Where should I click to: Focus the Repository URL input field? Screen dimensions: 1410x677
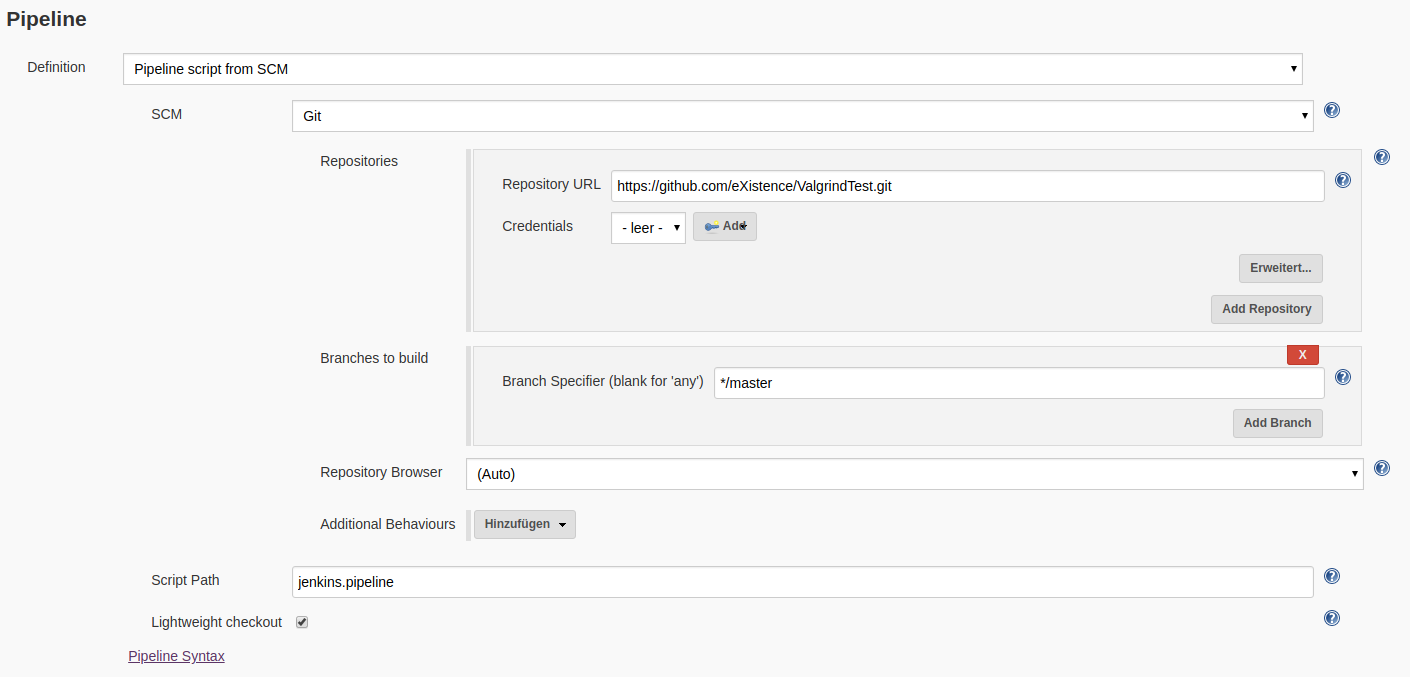968,186
